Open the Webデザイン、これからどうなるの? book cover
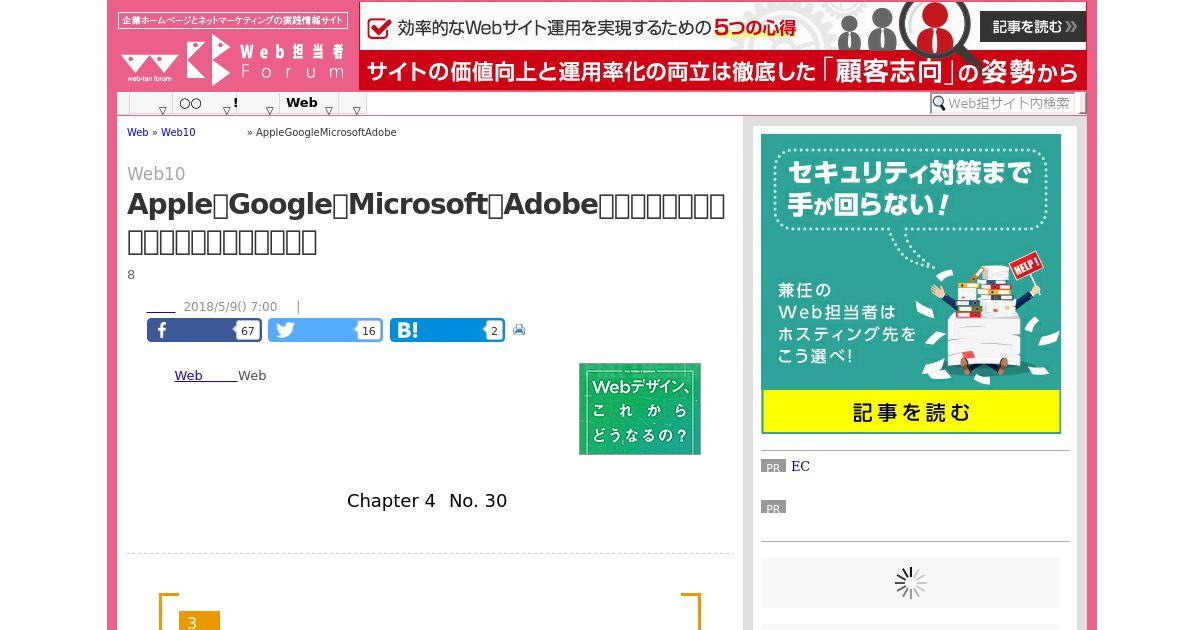Viewport: 1200px width, 630px height. coord(640,409)
